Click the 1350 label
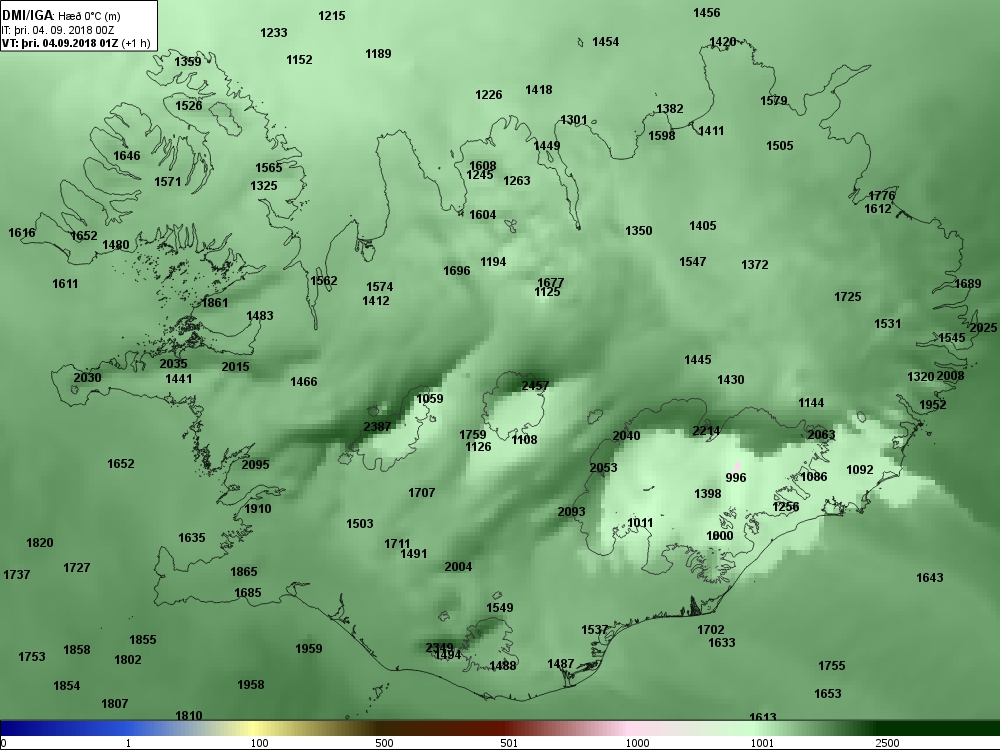The height and width of the screenshot is (750, 1000). click(x=638, y=230)
